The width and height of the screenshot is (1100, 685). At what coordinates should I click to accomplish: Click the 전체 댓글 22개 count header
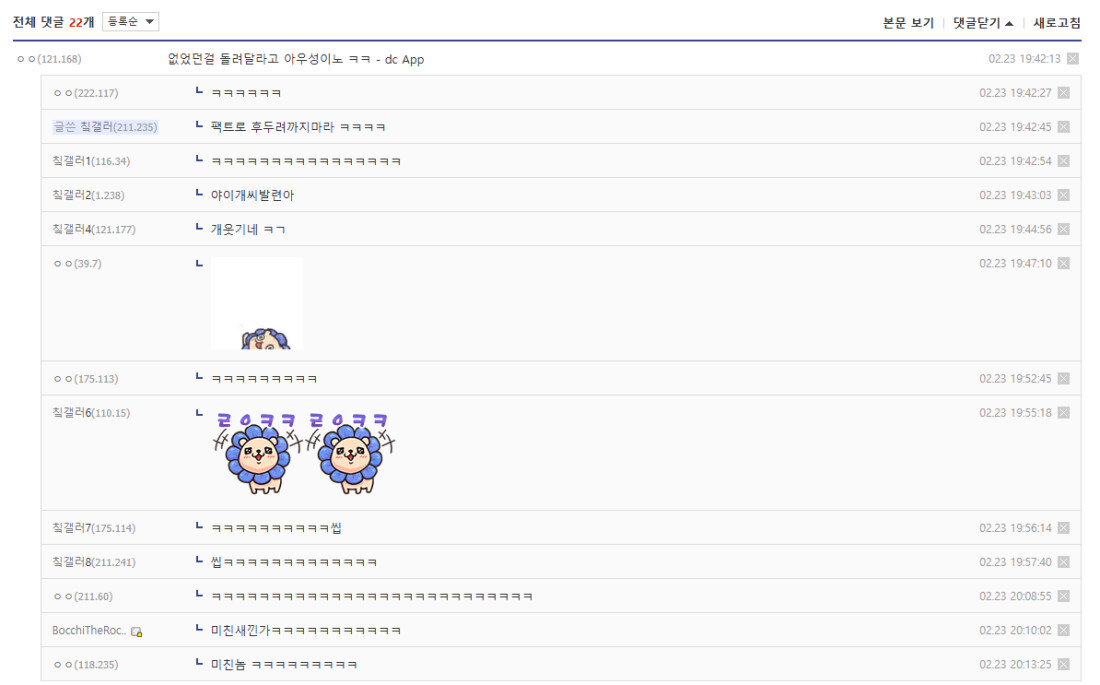[53, 22]
